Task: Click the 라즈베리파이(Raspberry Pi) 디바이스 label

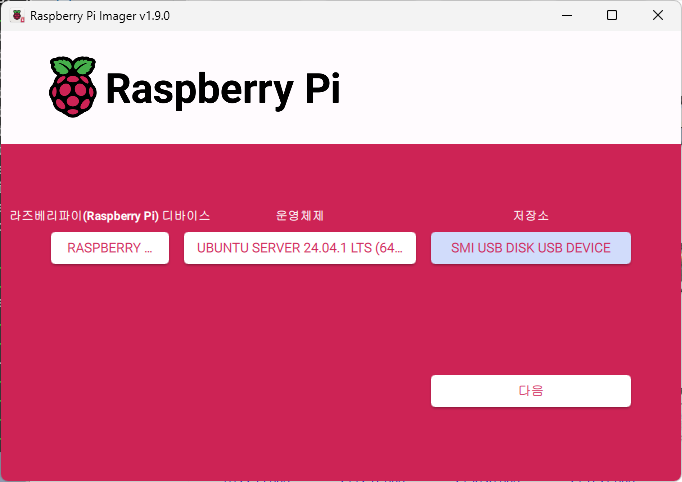Action: click(x=110, y=216)
